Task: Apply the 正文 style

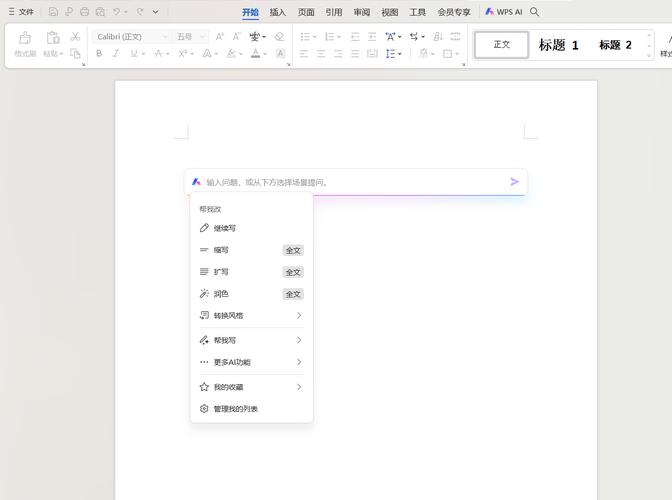Action: coord(501,45)
